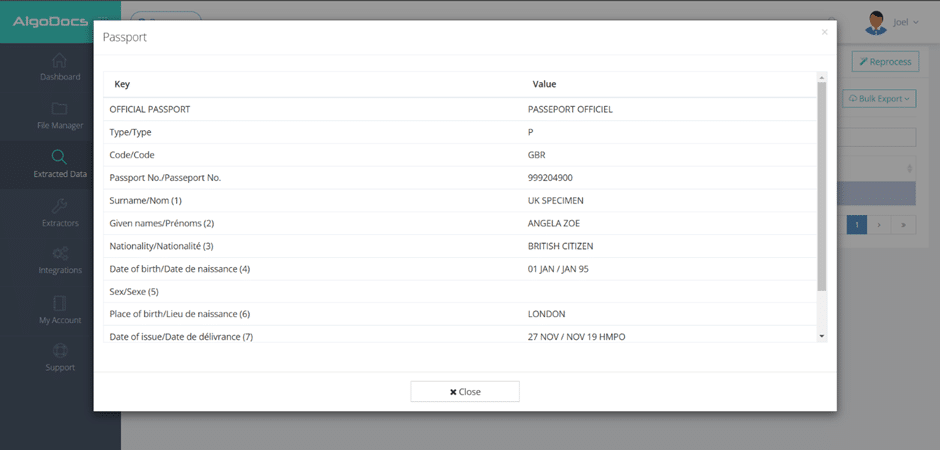Viewport: 940px width, 450px height.
Task: Select the Passport No. value 999204900
Action: point(550,178)
